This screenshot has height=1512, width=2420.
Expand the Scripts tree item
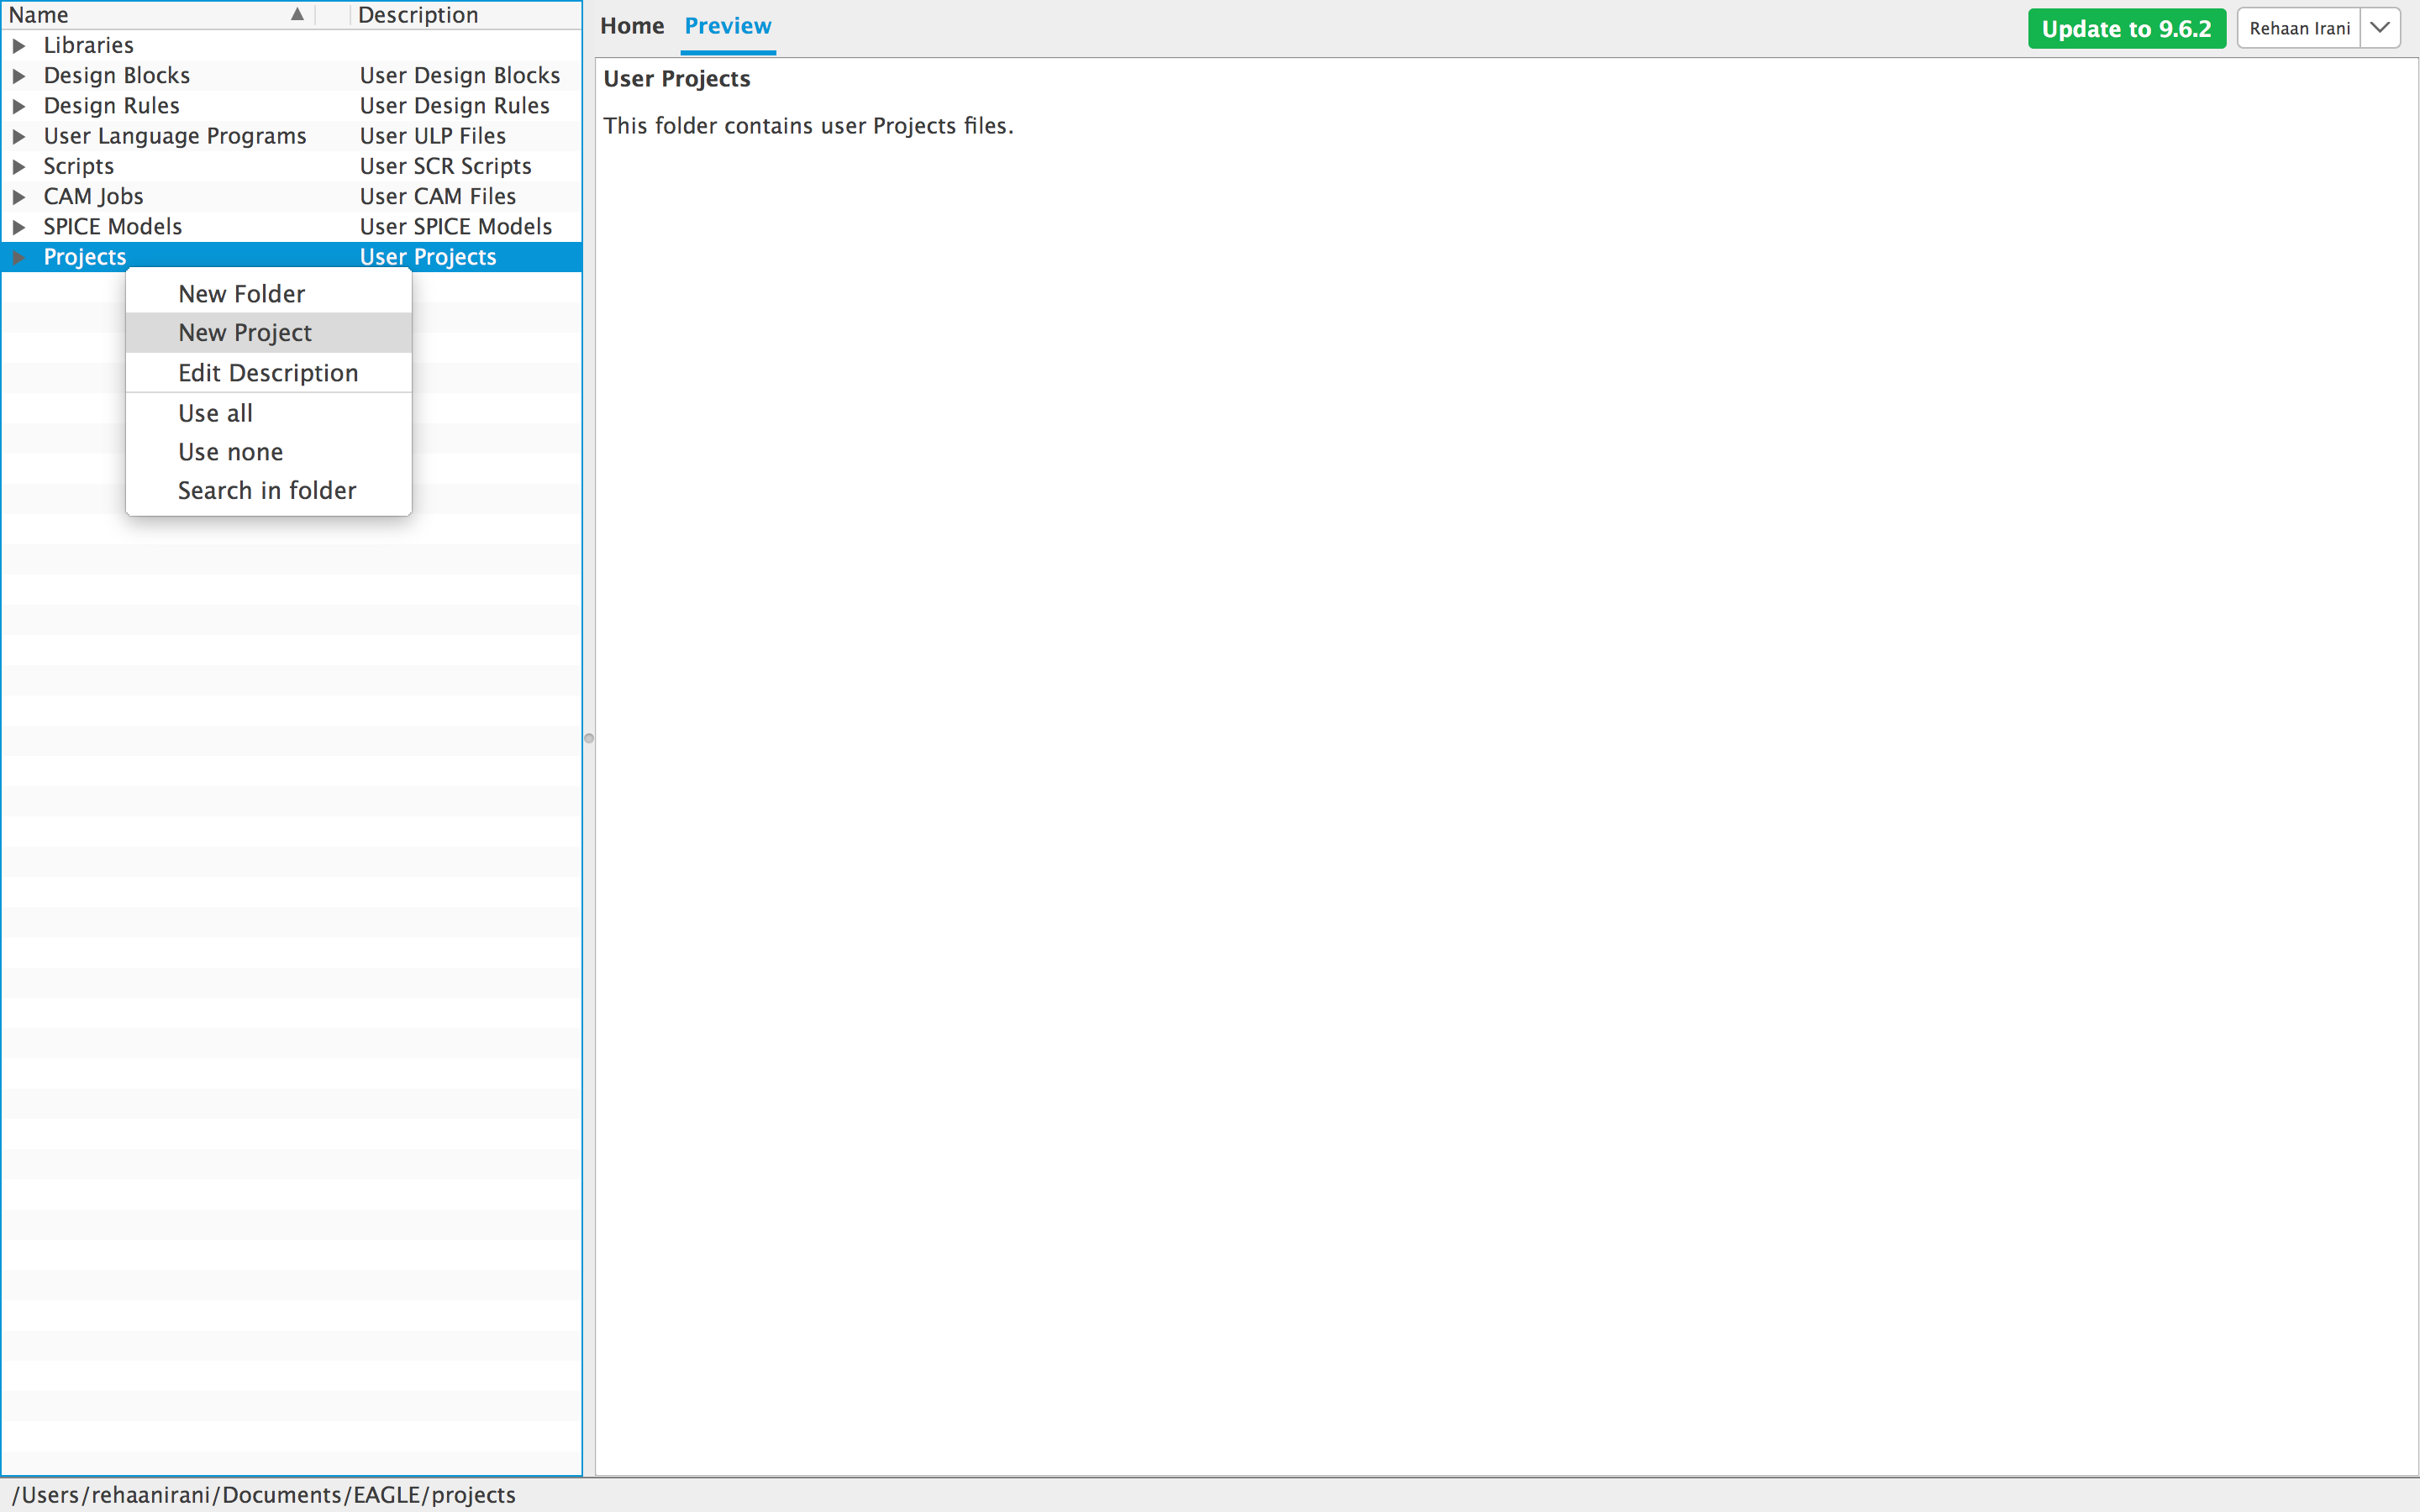(x=21, y=166)
